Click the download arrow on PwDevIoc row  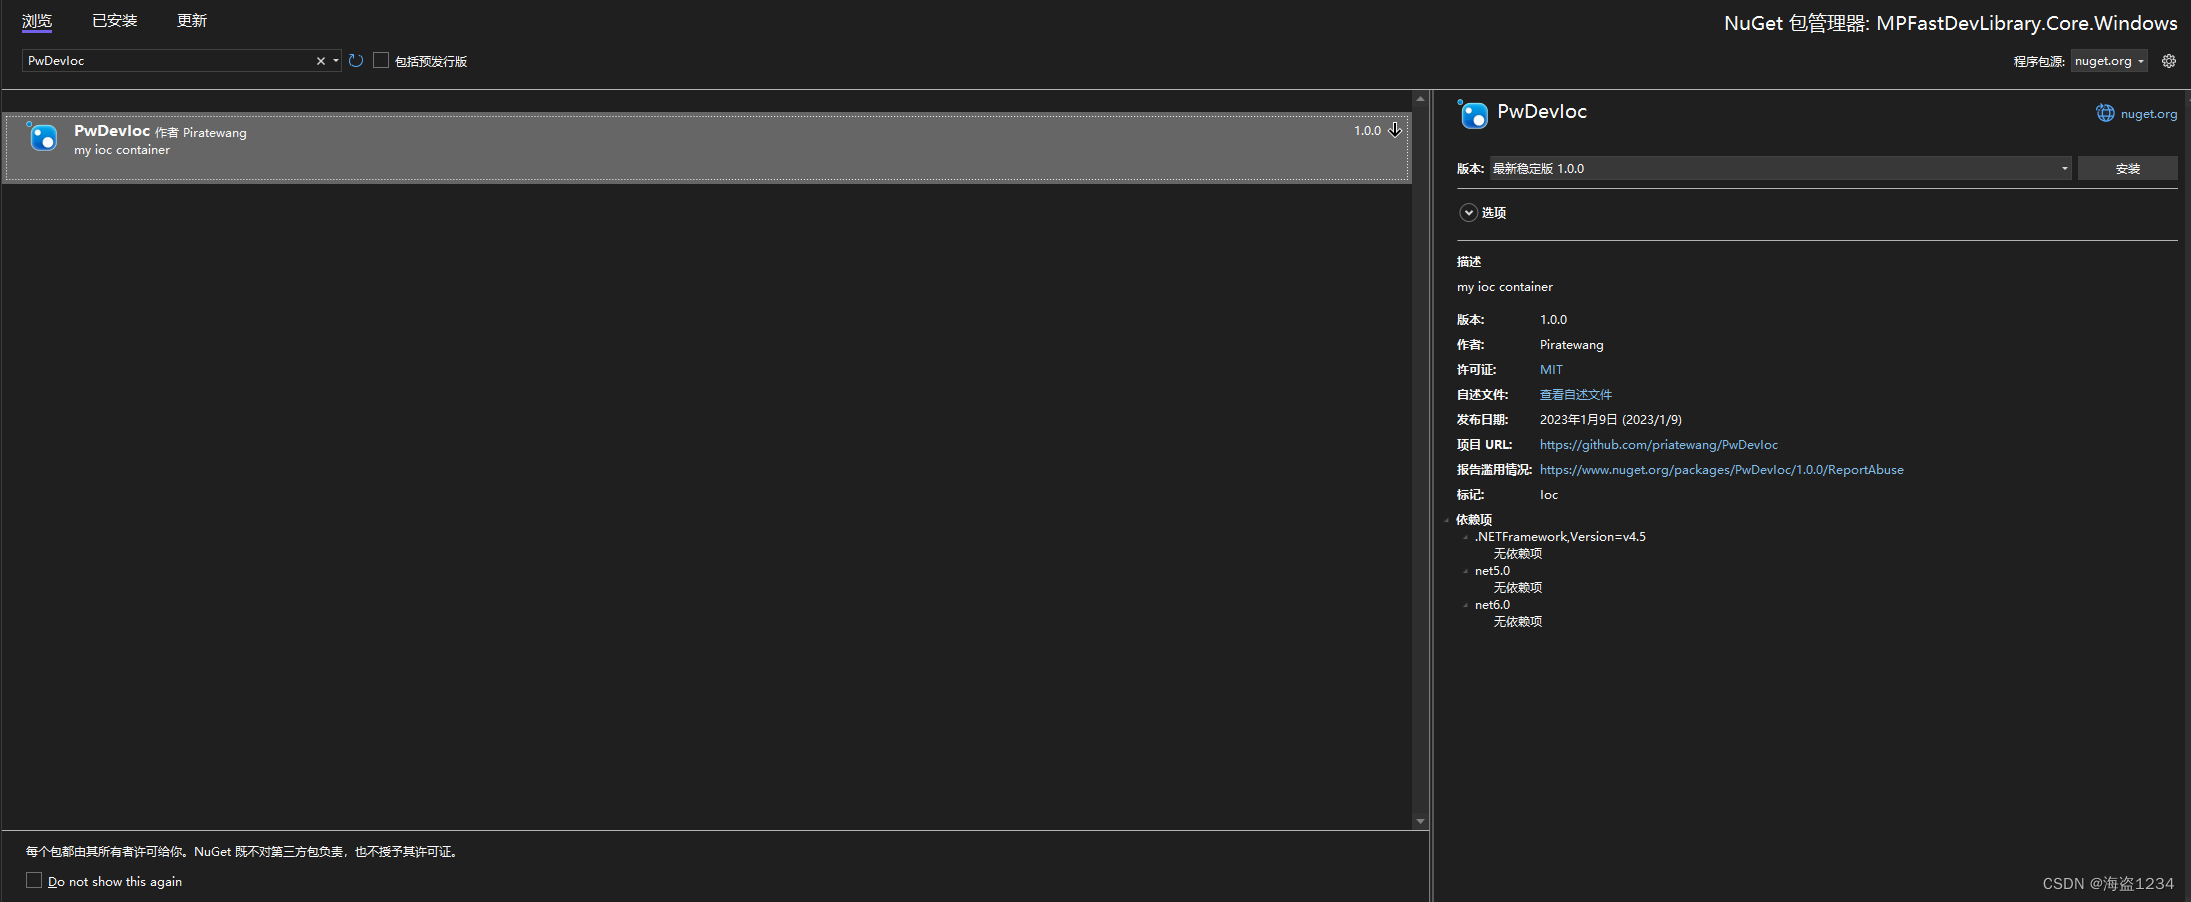1396,130
